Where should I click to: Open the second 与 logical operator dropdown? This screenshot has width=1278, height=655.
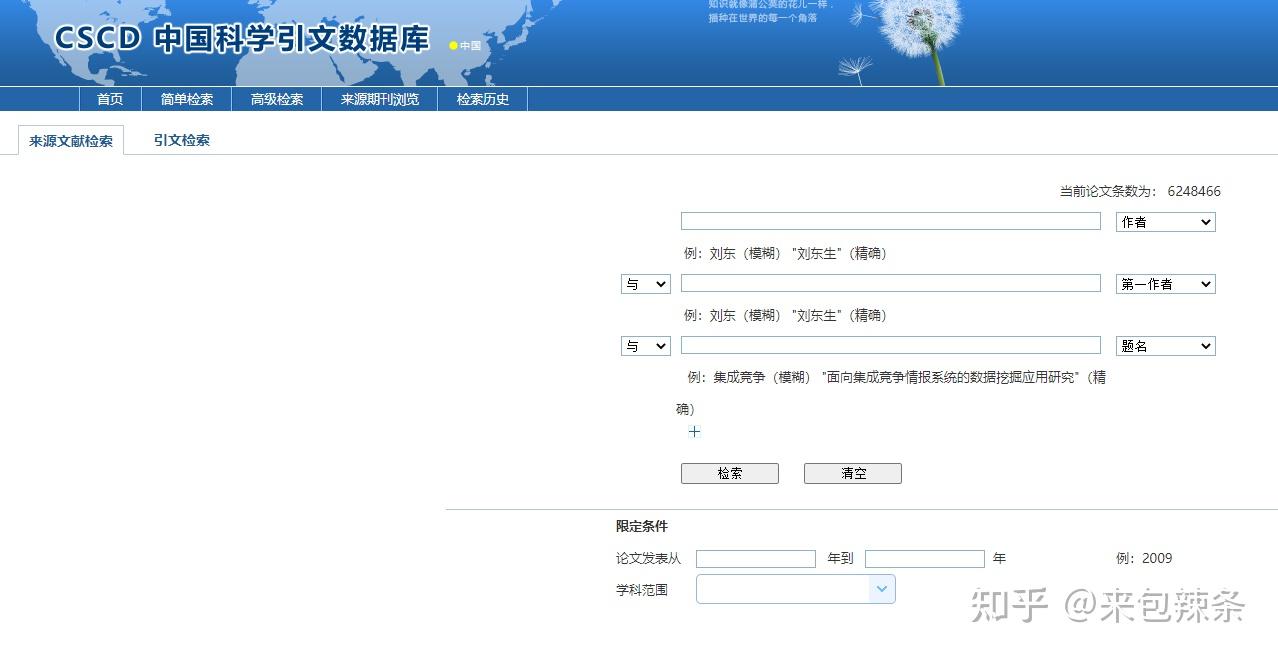pyautogui.click(x=645, y=345)
